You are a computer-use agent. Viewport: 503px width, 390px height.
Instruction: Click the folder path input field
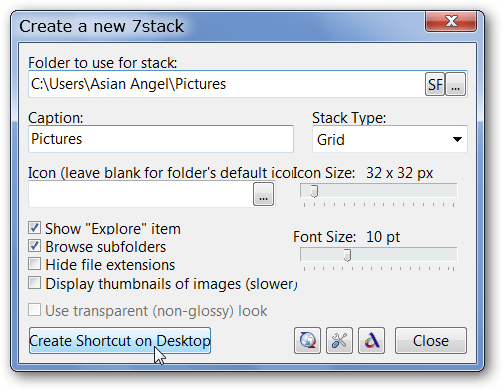(x=227, y=84)
